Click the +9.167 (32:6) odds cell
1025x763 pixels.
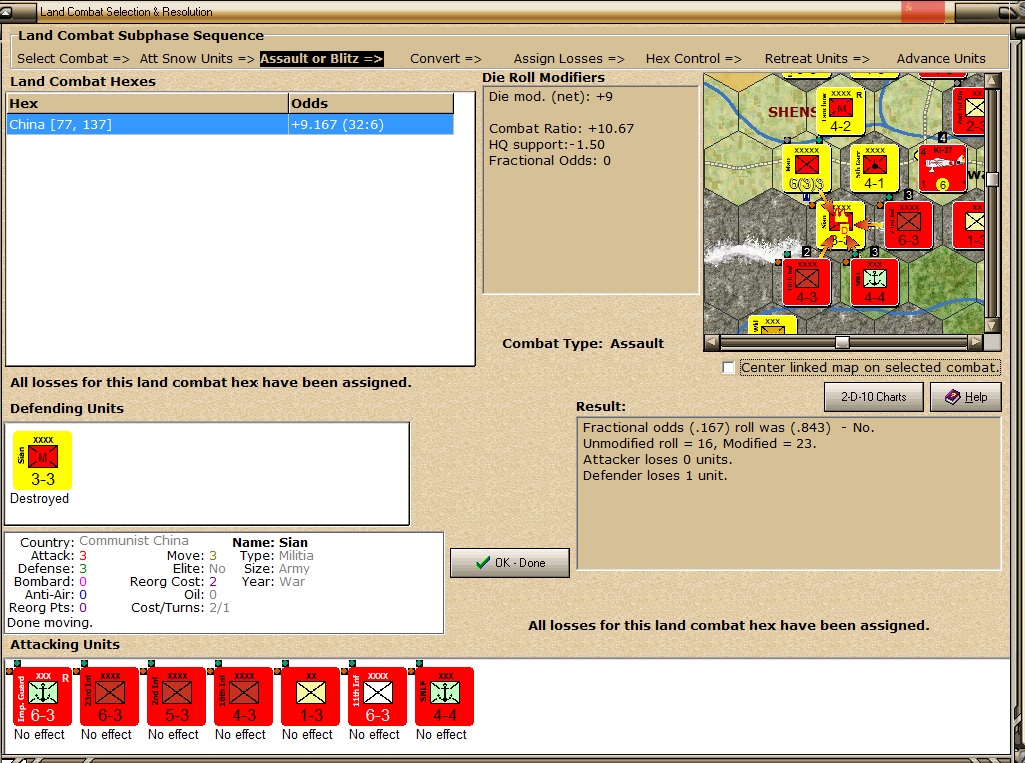coord(371,124)
